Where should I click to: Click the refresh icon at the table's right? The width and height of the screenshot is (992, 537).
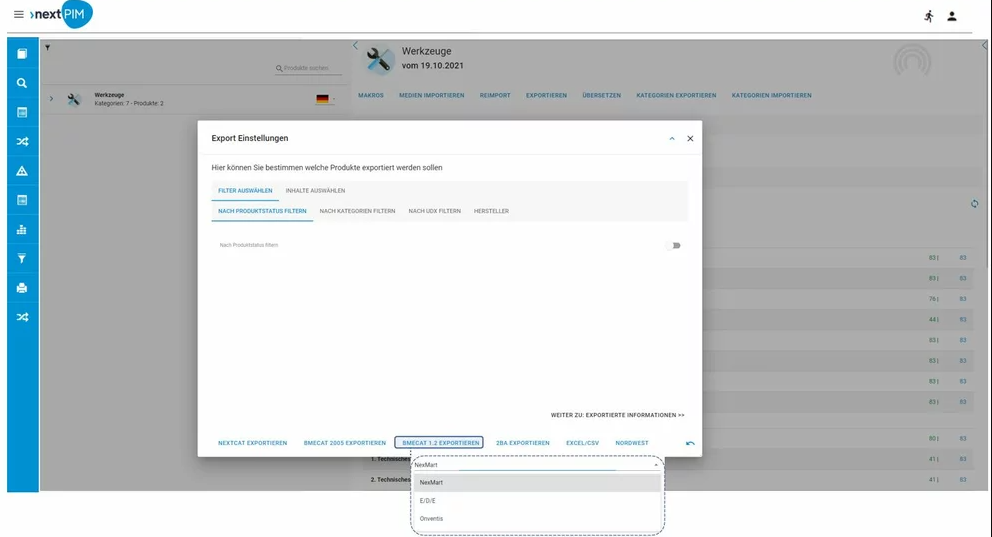point(974,204)
